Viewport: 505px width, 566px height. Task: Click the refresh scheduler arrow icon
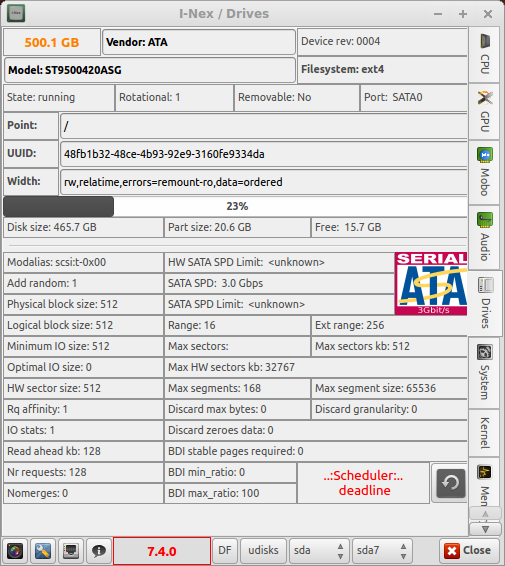(x=450, y=483)
